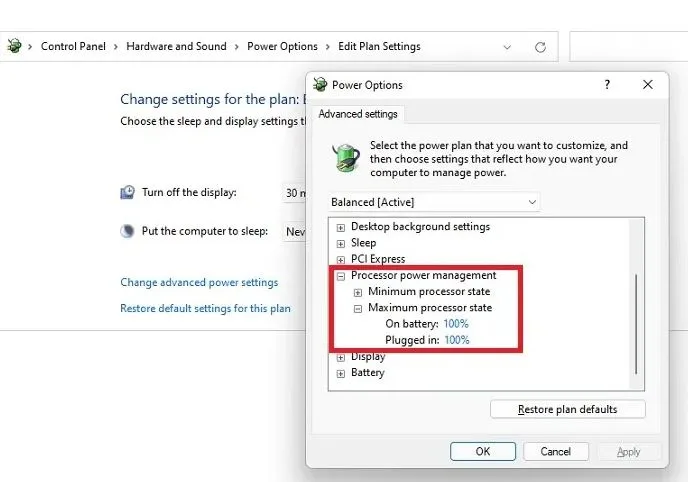Select the Battery label in settings tree
Viewport: 688px width, 482px height.
pyautogui.click(x=368, y=372)
